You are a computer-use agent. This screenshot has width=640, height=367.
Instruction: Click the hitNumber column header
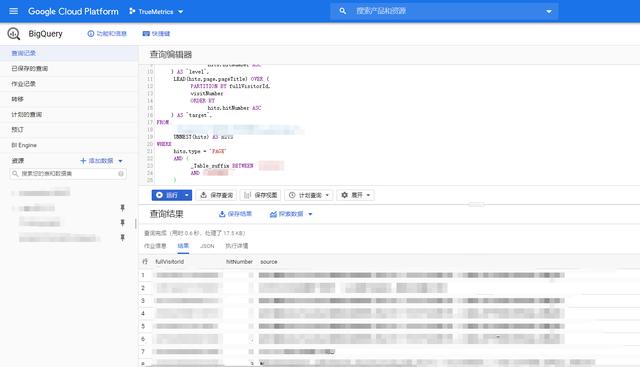click(x=239, y=262)
